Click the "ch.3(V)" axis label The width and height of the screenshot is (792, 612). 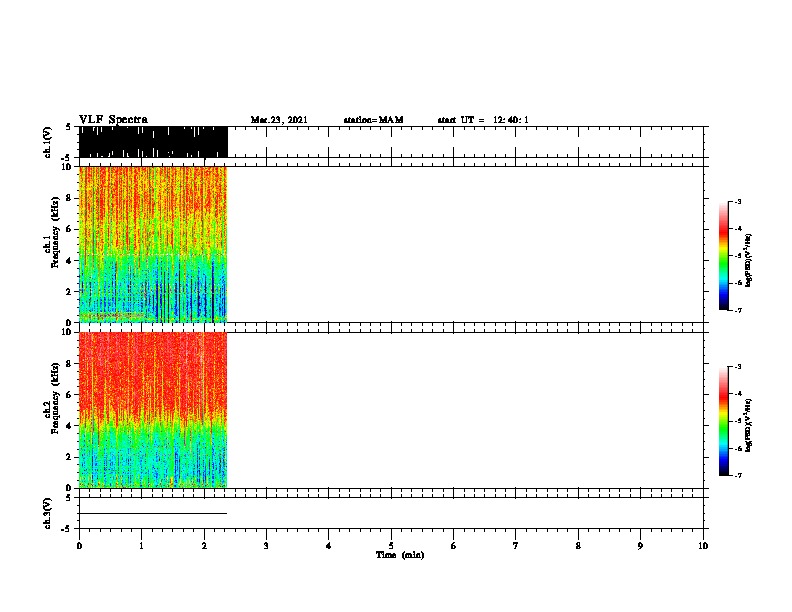(x=47, y=513)
